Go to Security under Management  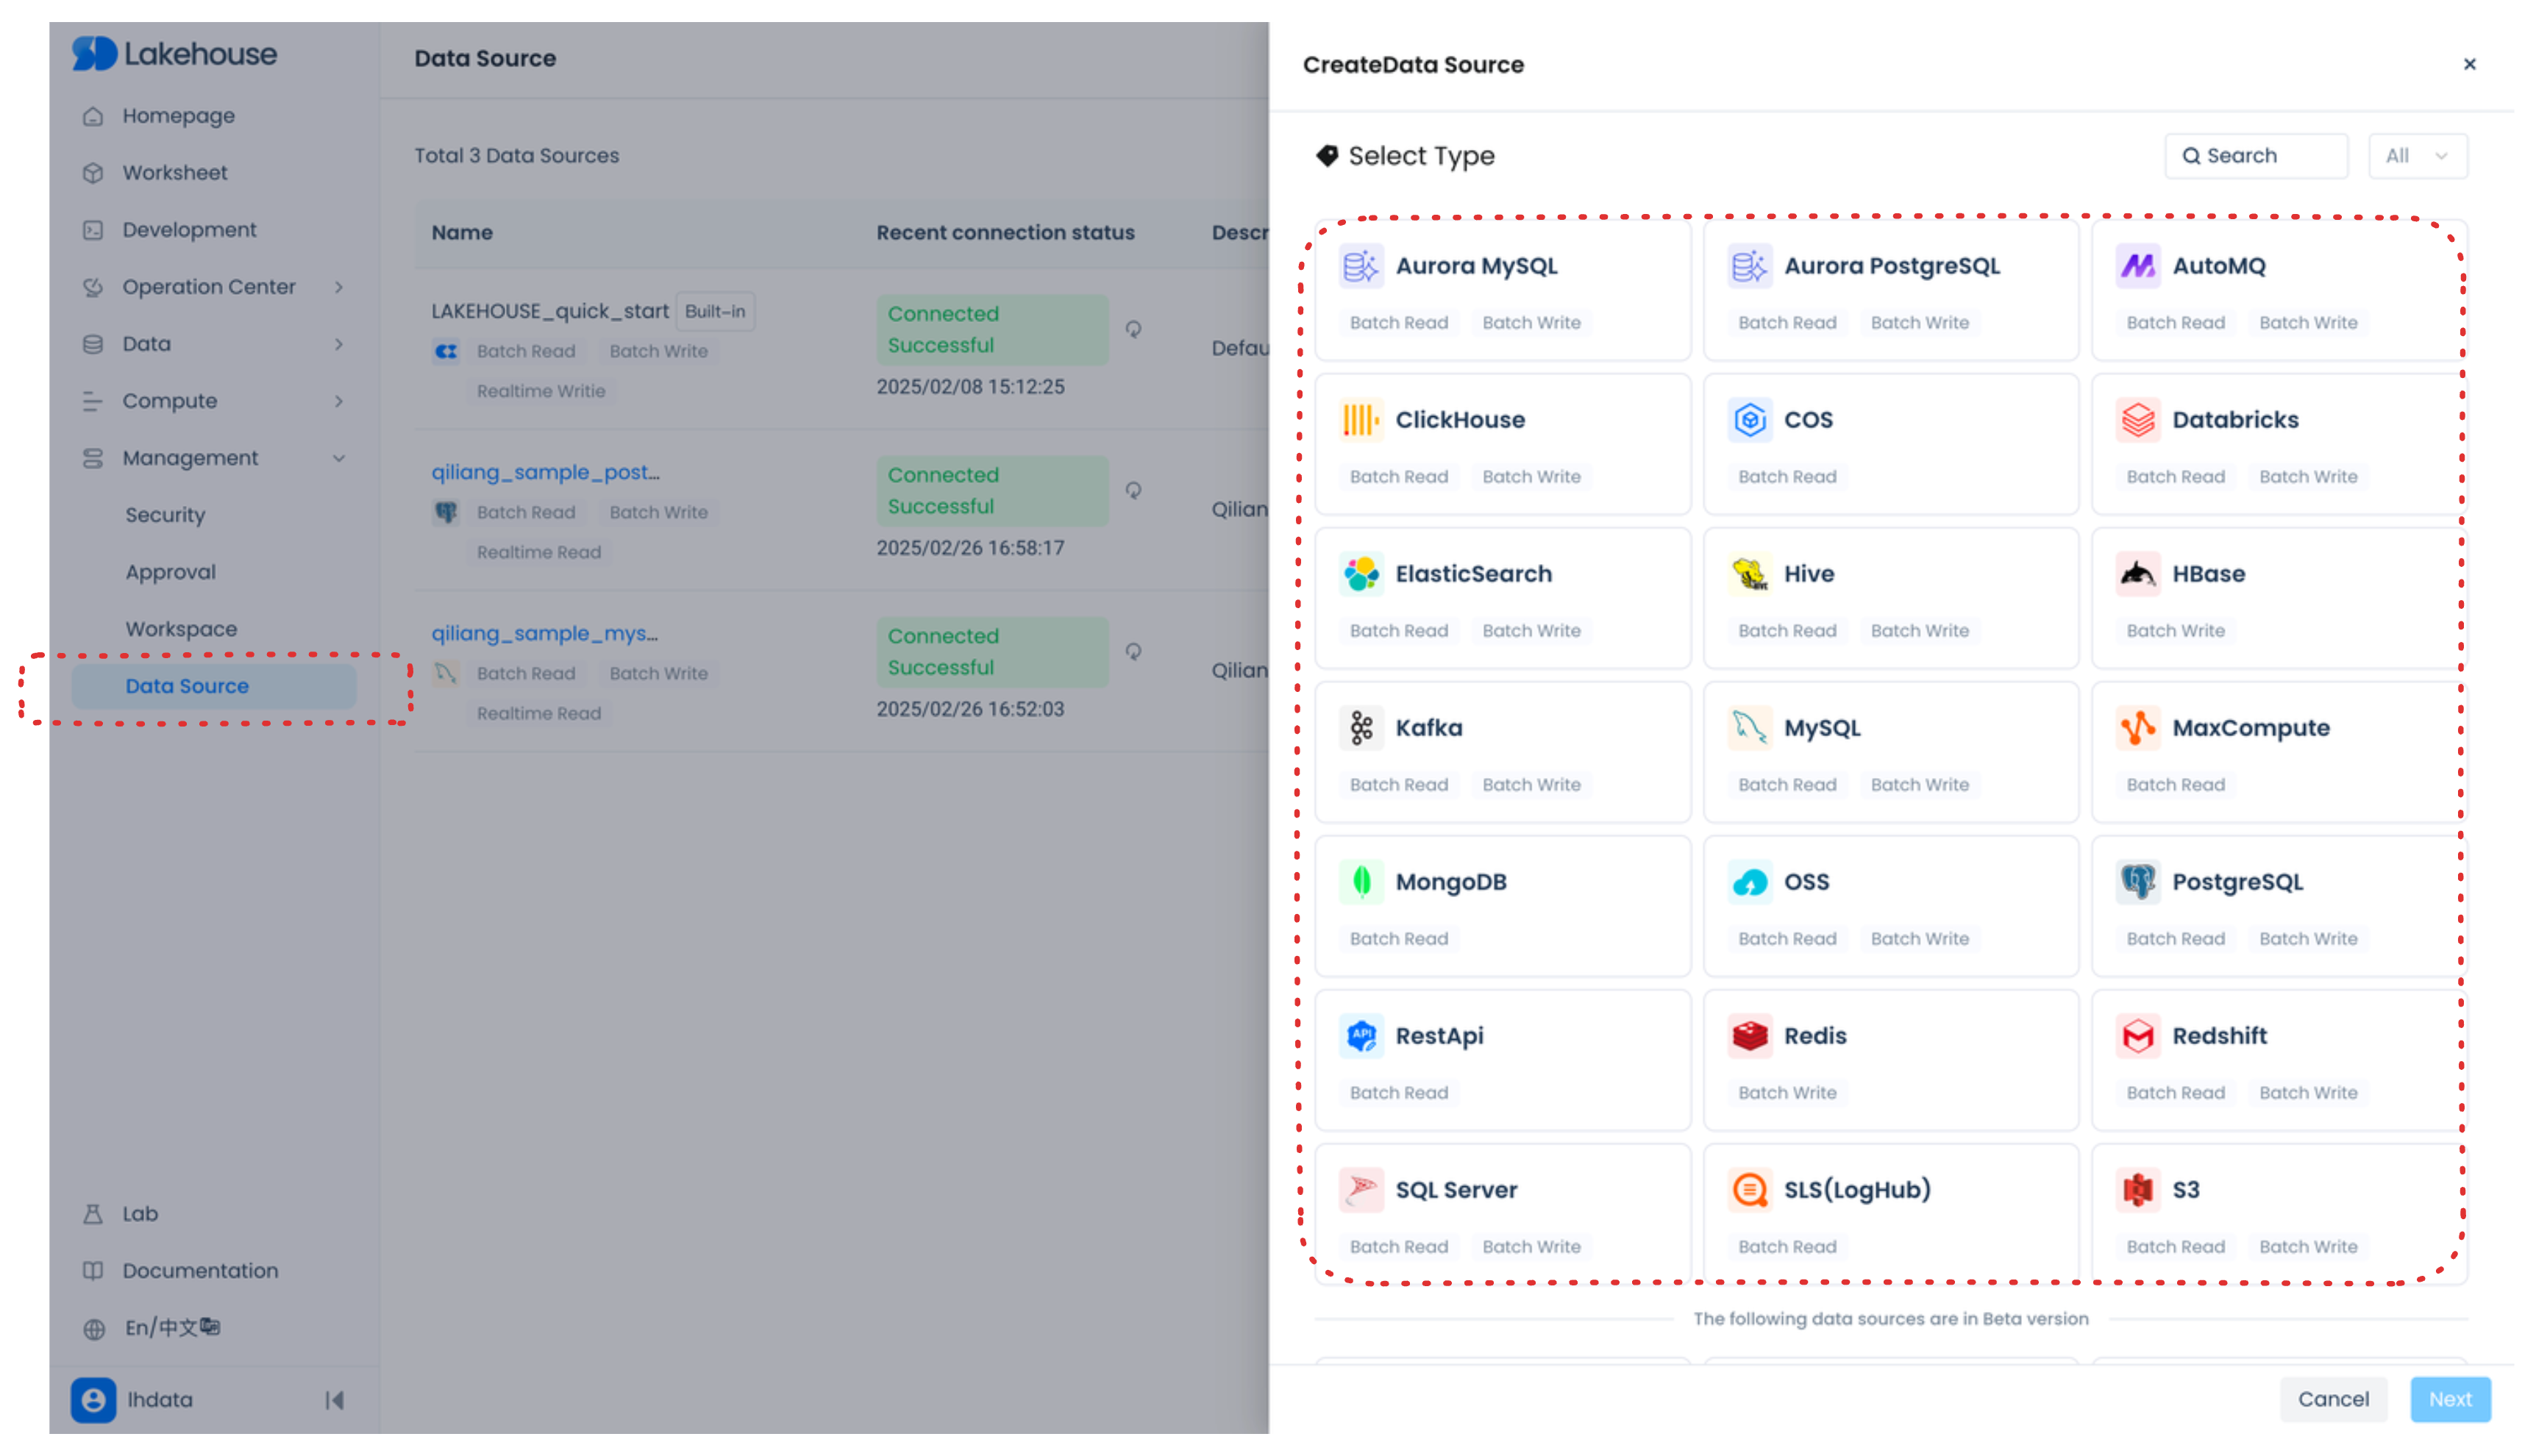165,515
